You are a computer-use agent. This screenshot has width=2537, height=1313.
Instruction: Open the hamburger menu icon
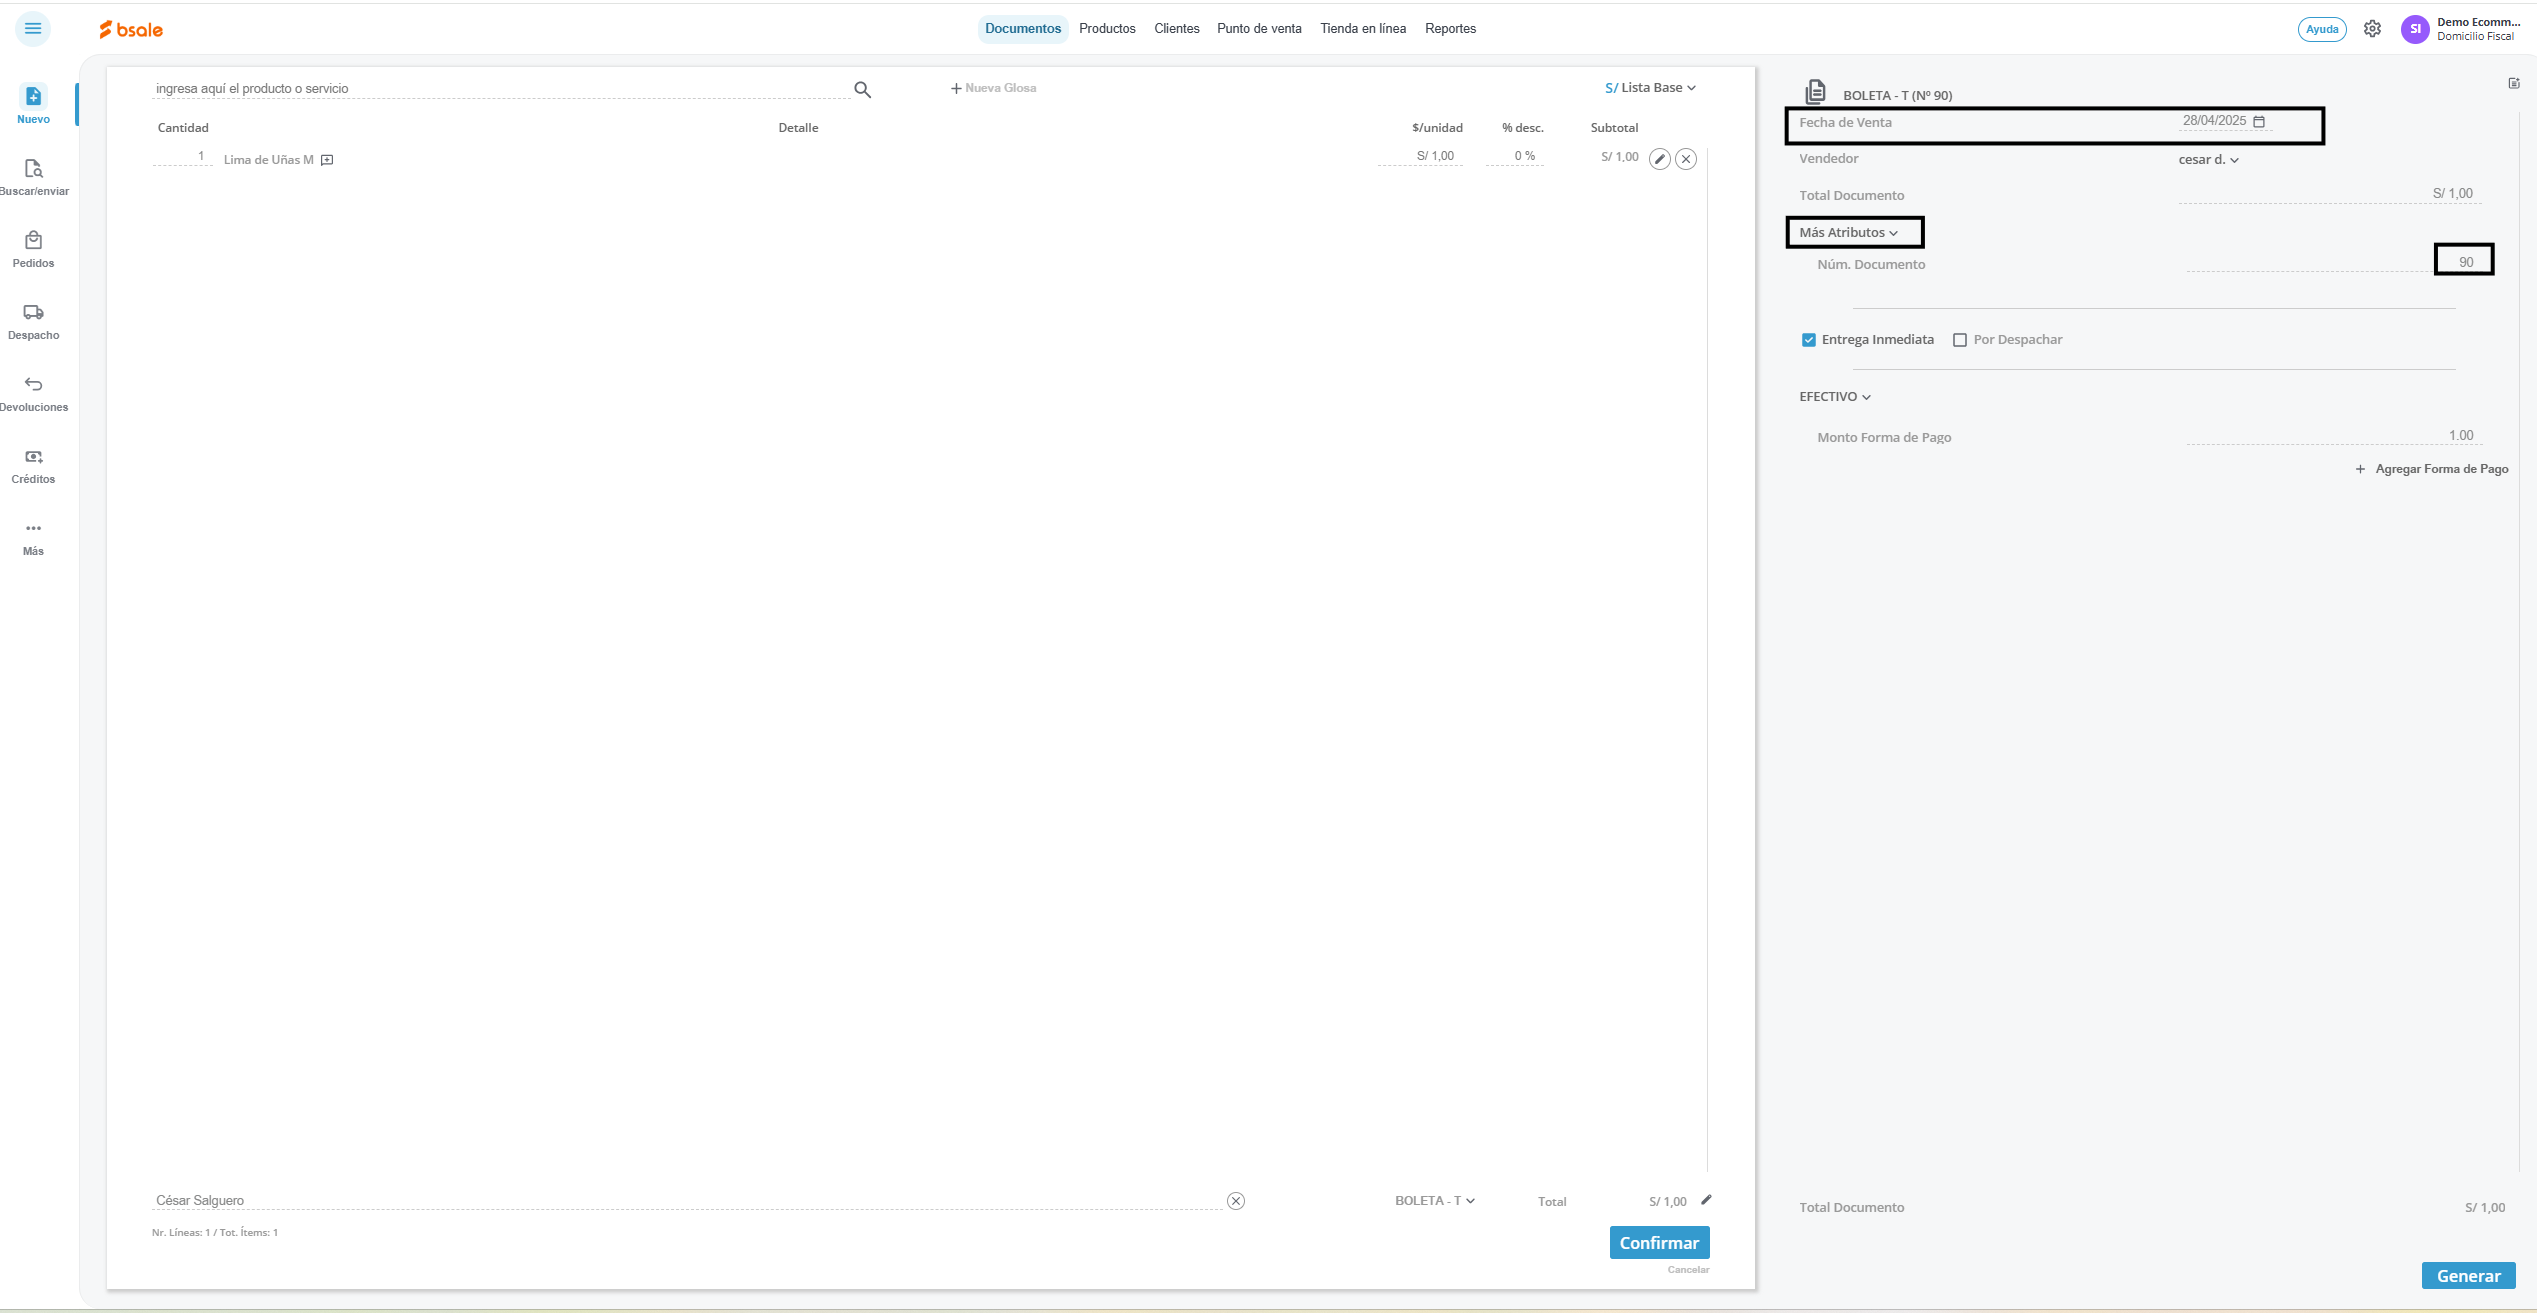tap(33, 28)
